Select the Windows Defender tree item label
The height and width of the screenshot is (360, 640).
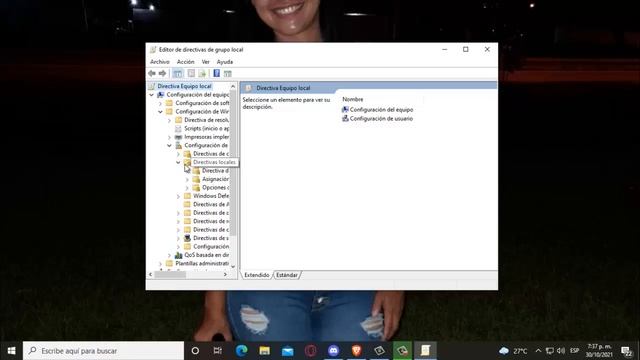pyautogui.click(x=211, y=196)
